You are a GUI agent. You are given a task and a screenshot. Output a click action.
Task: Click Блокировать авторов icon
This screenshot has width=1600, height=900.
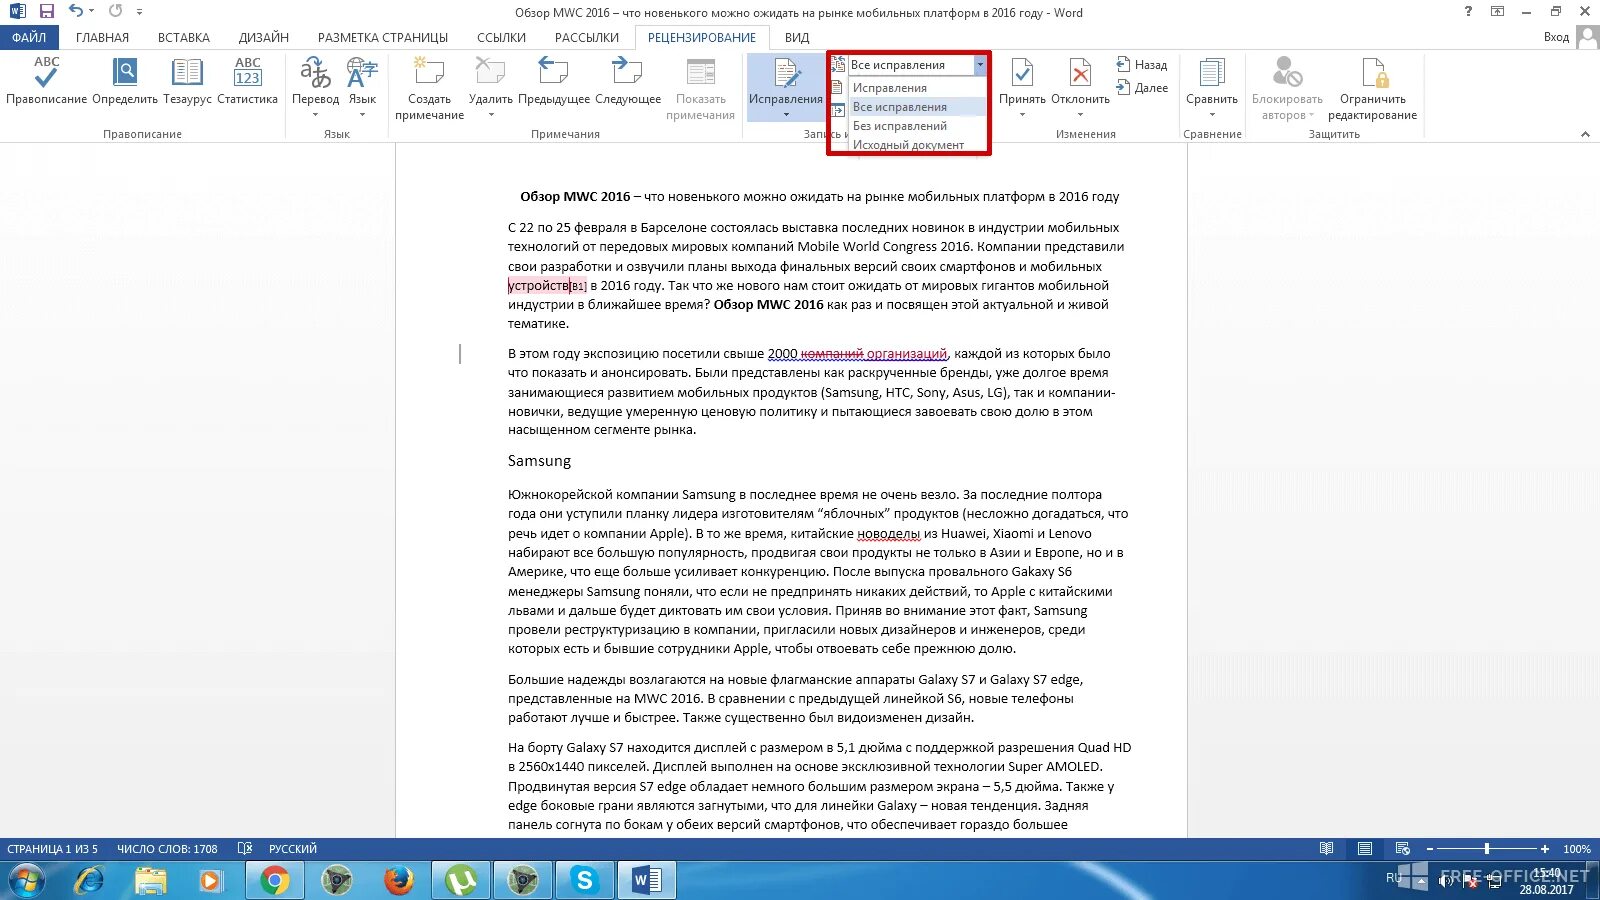tap(1287, 88)
